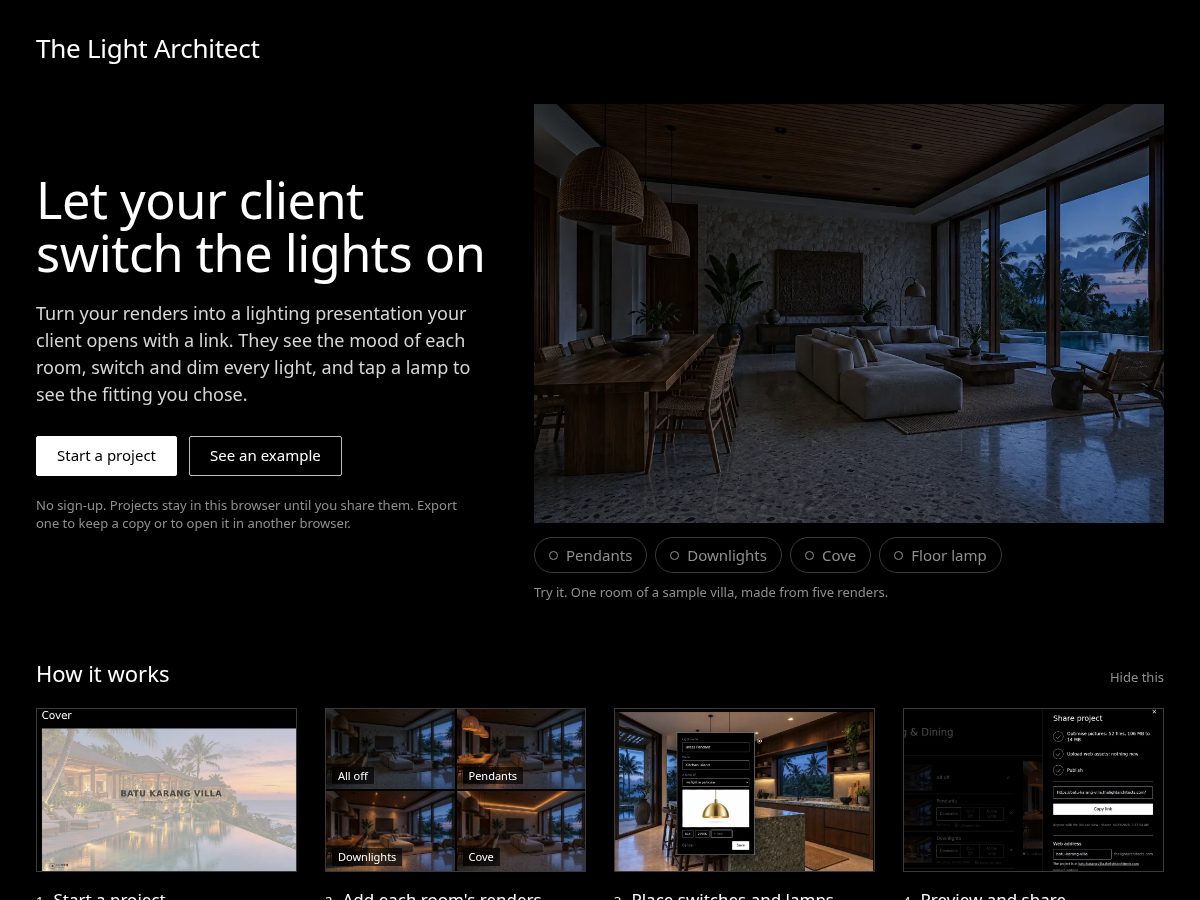Turn on the Floor lamp toggle
The width and height of the screenshot is (1200, 900).
point(940,555)
